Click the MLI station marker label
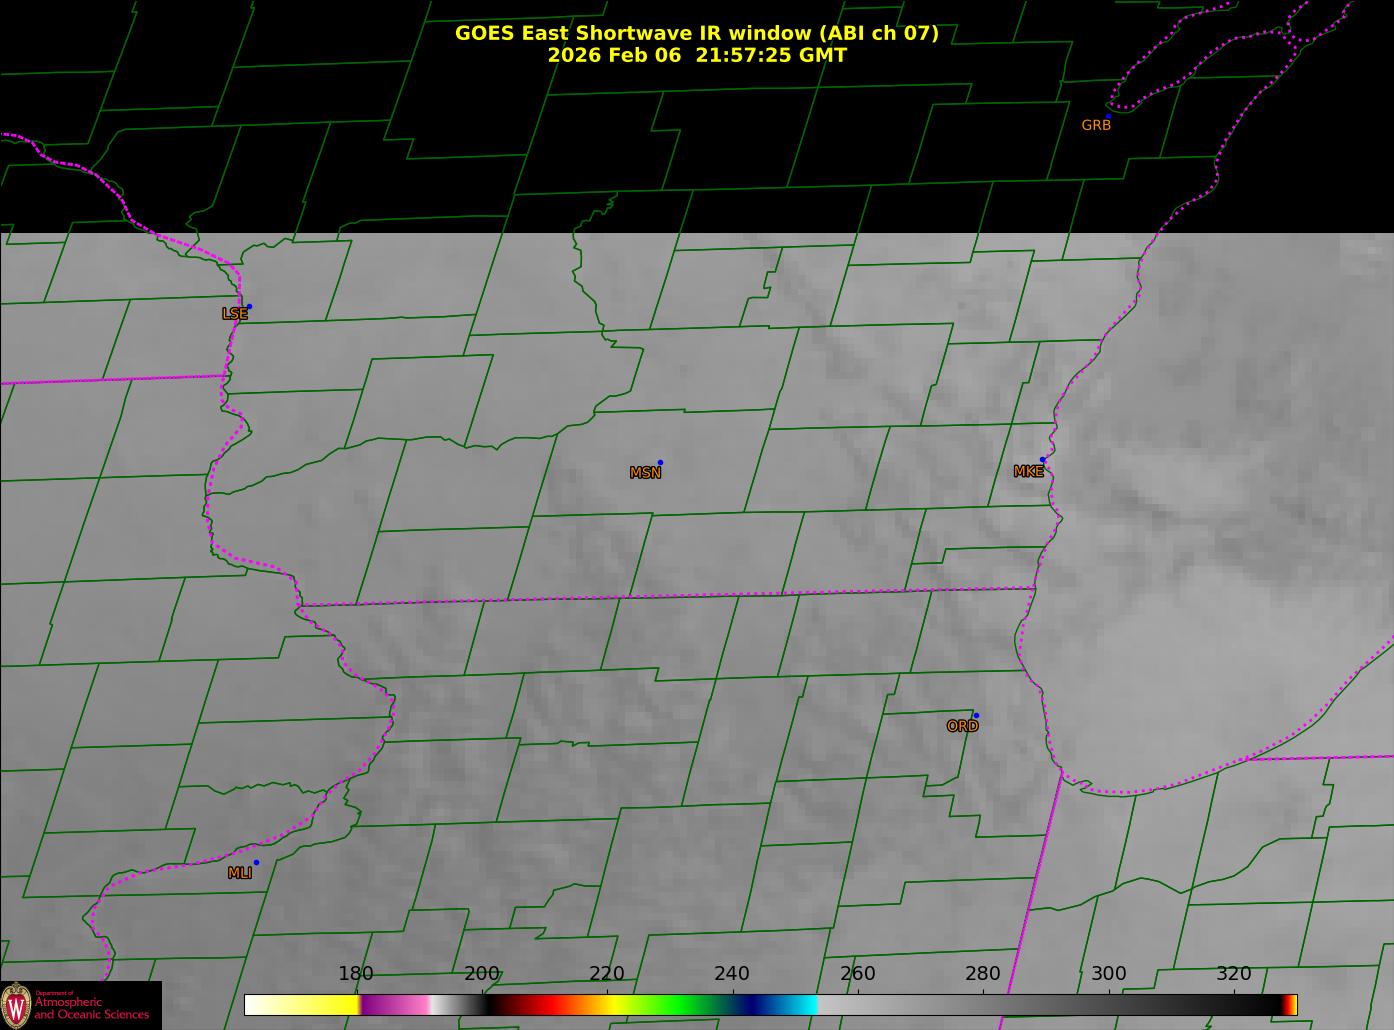1394x1030 pixels. pos(239,873)
